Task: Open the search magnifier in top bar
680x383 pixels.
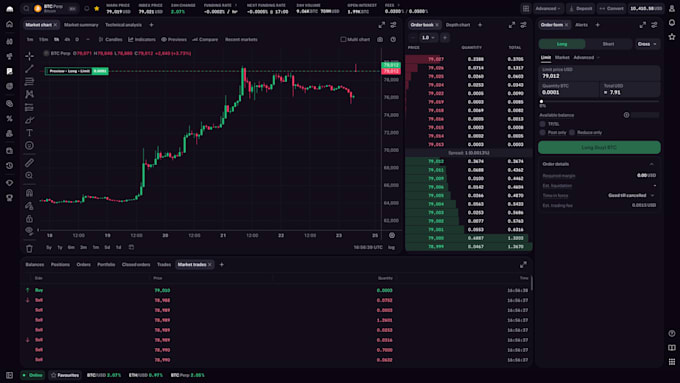Action: [26, 8]
